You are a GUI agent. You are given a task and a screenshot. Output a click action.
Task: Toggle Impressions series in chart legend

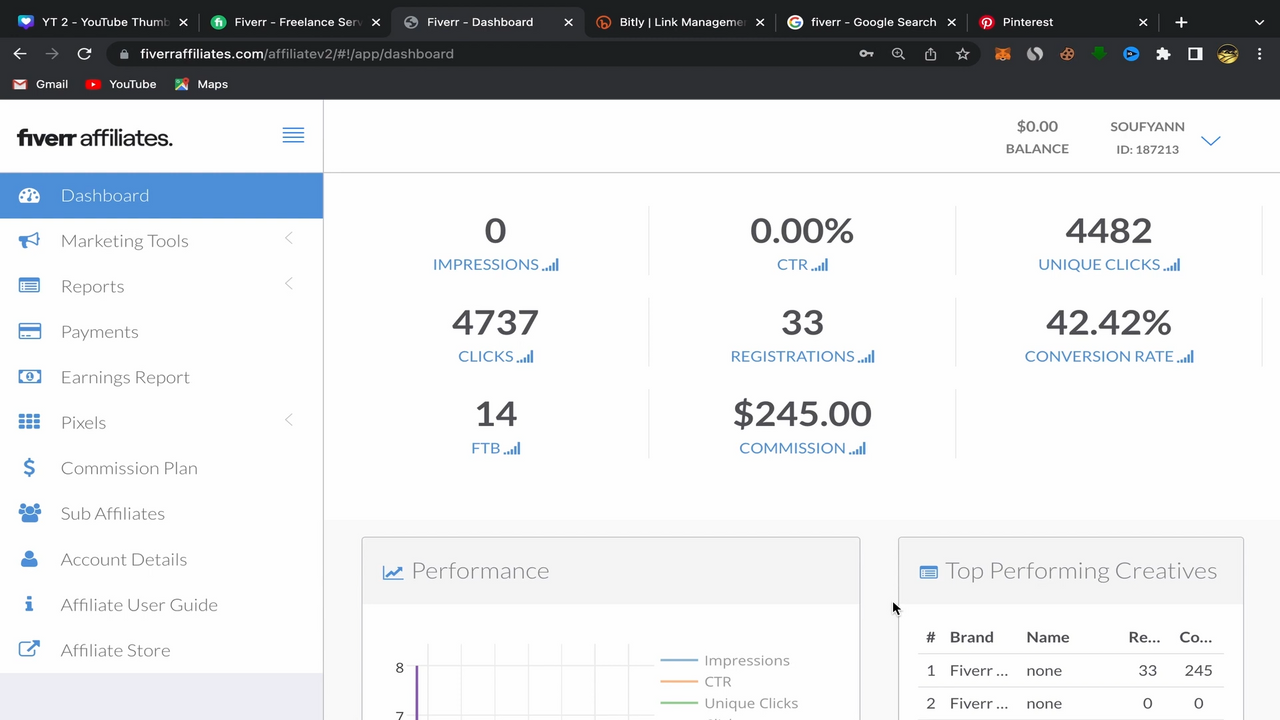click(x=725, y=660)
